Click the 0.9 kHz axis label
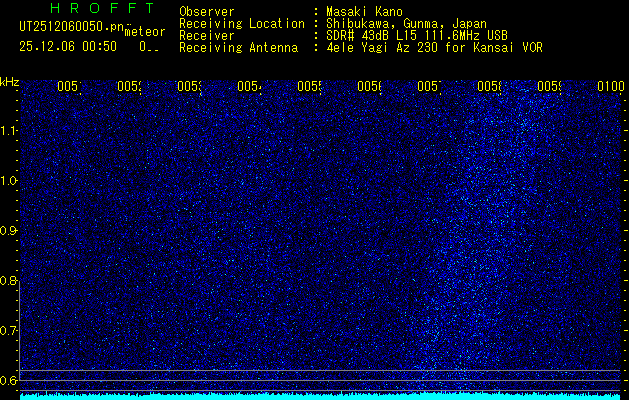The height and width of the screenshot is (400, 629). click(9, 231)
